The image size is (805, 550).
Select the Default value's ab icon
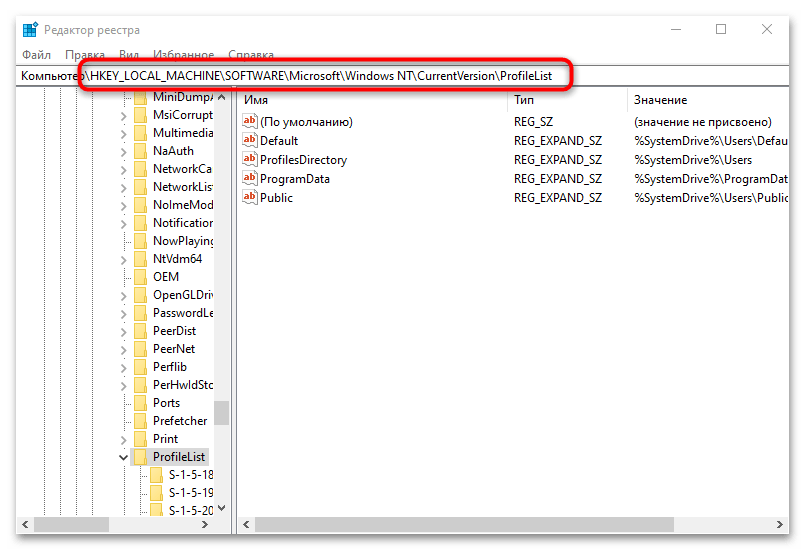coord(250,140)
